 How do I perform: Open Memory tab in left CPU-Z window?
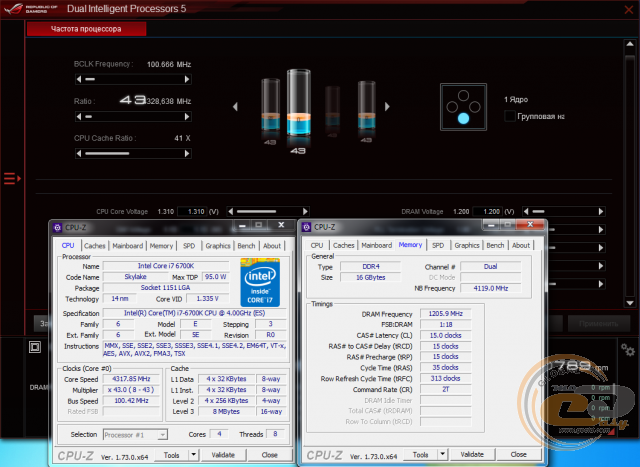pyautogui.click(x=161, y=246)
